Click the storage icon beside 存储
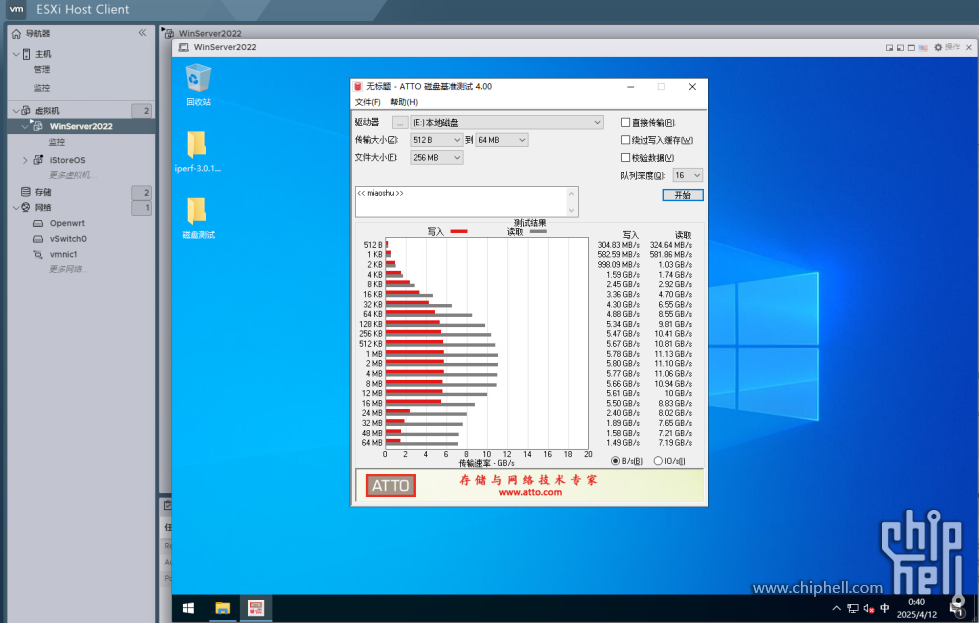The height and width of the screenshot is (623, 979). [26, 192]
